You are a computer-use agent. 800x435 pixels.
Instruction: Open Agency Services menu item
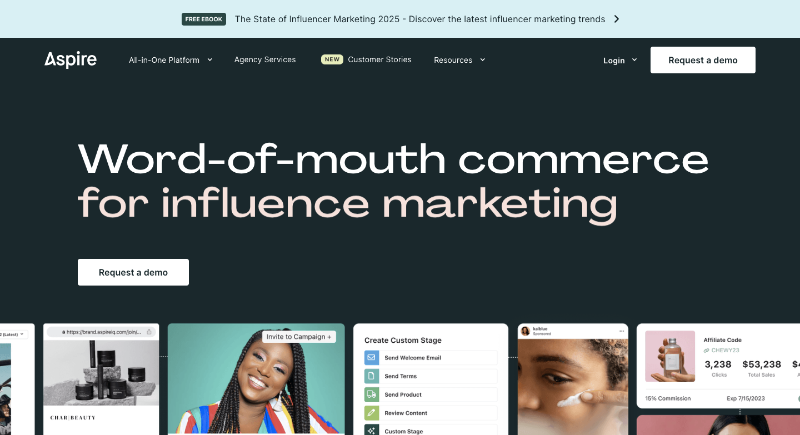tap(265, 60)
